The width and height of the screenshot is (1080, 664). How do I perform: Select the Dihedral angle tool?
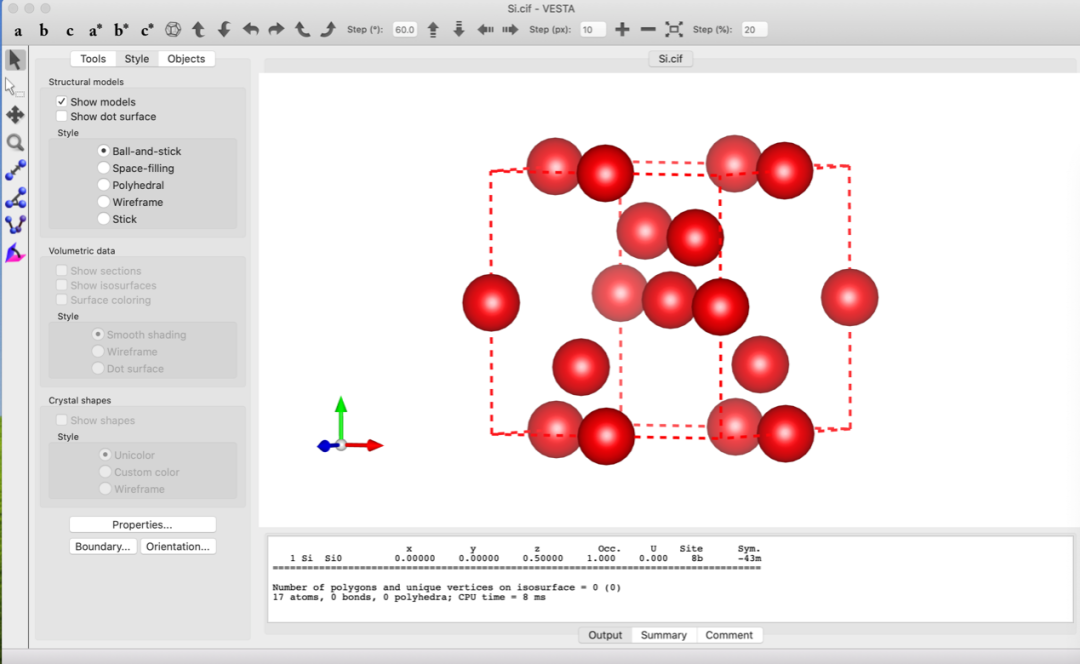[x=15, y=225]
